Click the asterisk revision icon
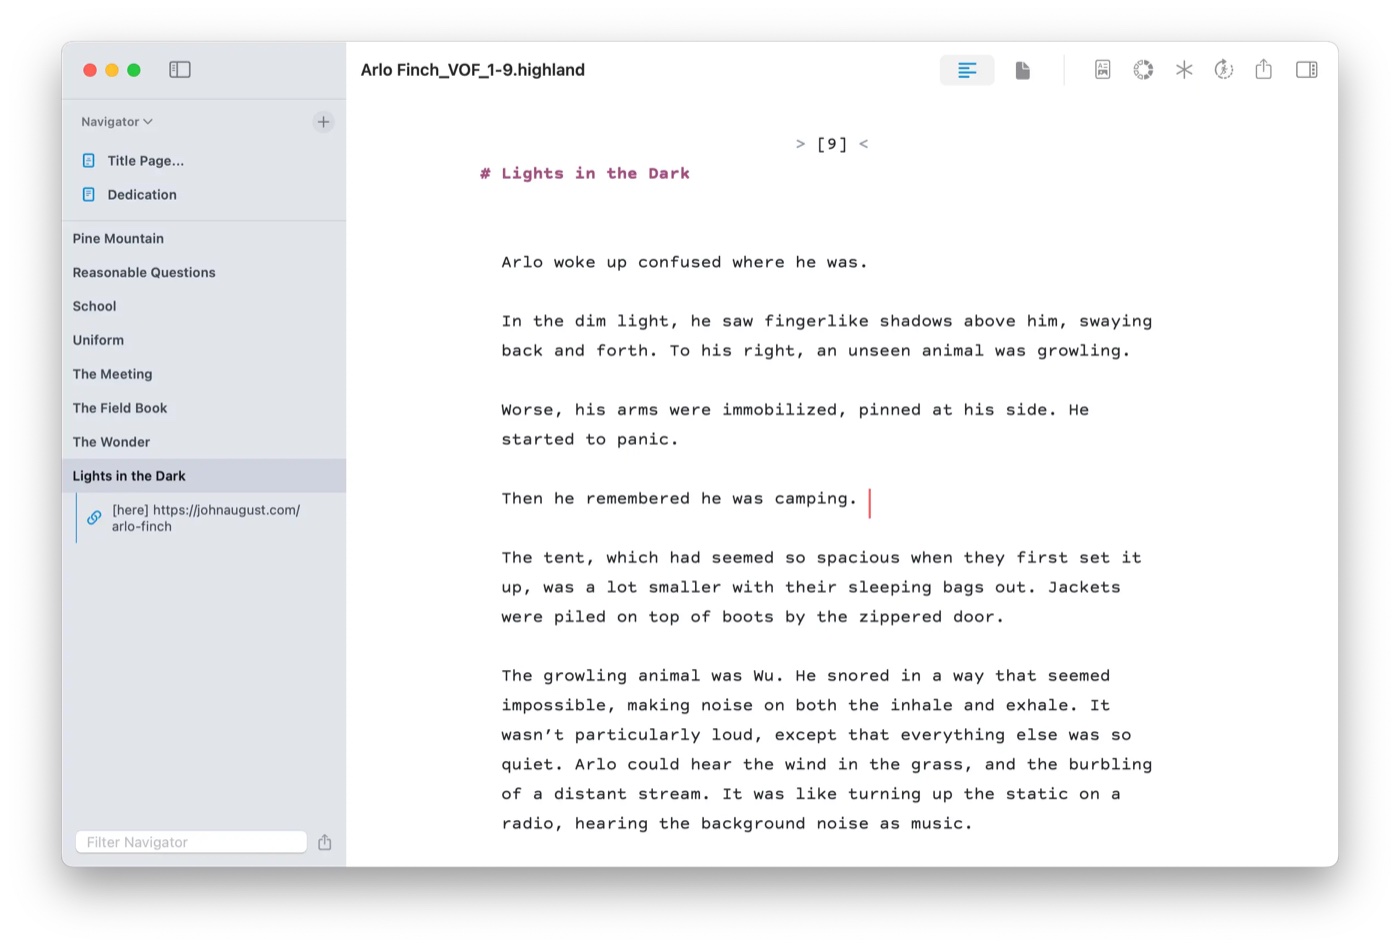This screenshot has height=948, width=1400. pos(1184,70)
